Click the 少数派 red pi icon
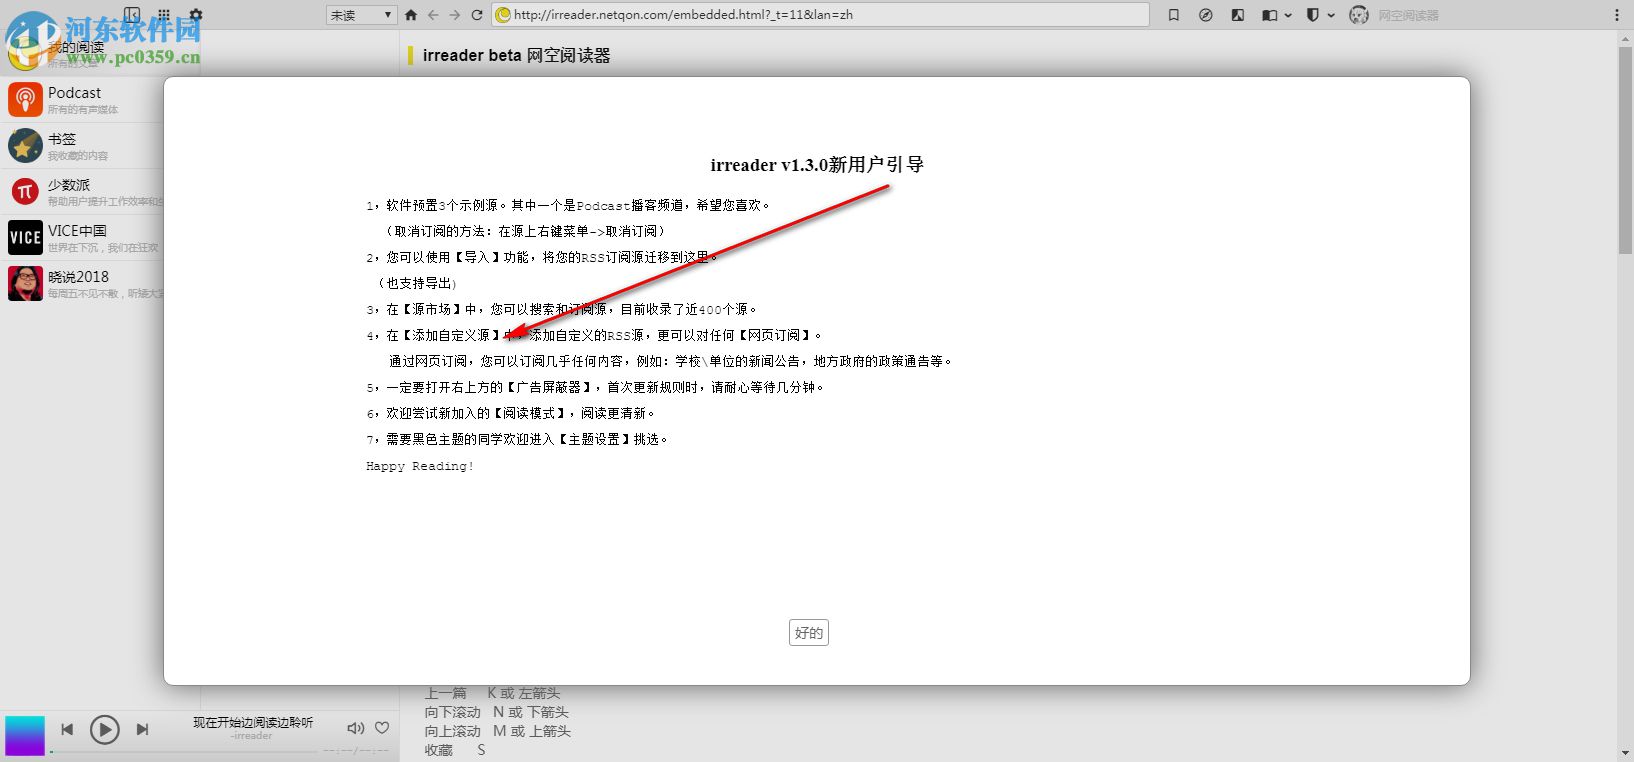Image resolution: width=1634 pixels, height=762 pixels. [25, 192]
